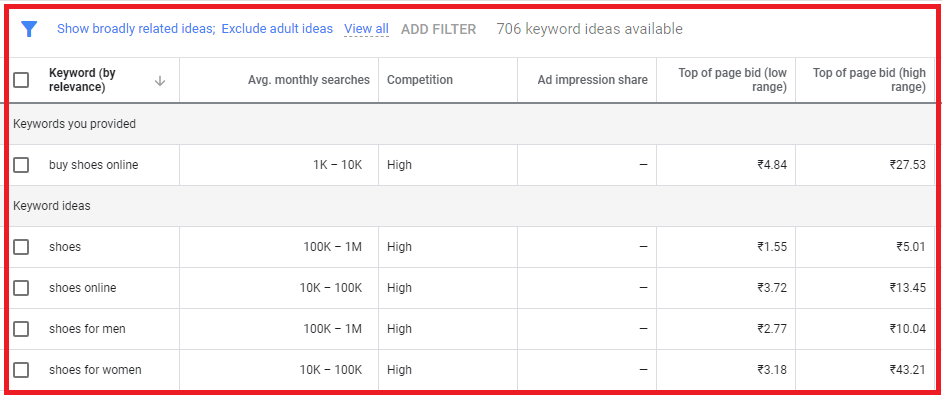Viewport: 942px width, 396px height.
Task: Click the ₹2.77 low bid value
Action: tap(772, 329)
